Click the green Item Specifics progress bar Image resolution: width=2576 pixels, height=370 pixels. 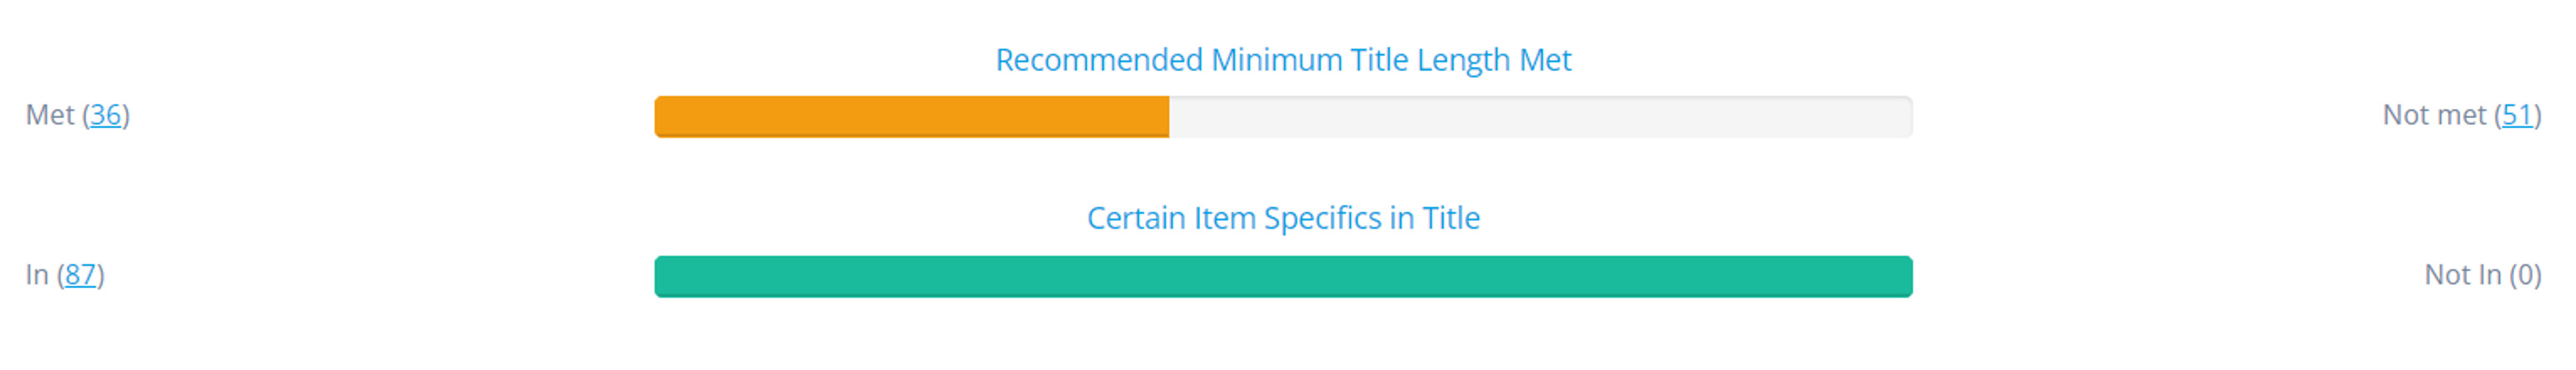[1283, 277]
